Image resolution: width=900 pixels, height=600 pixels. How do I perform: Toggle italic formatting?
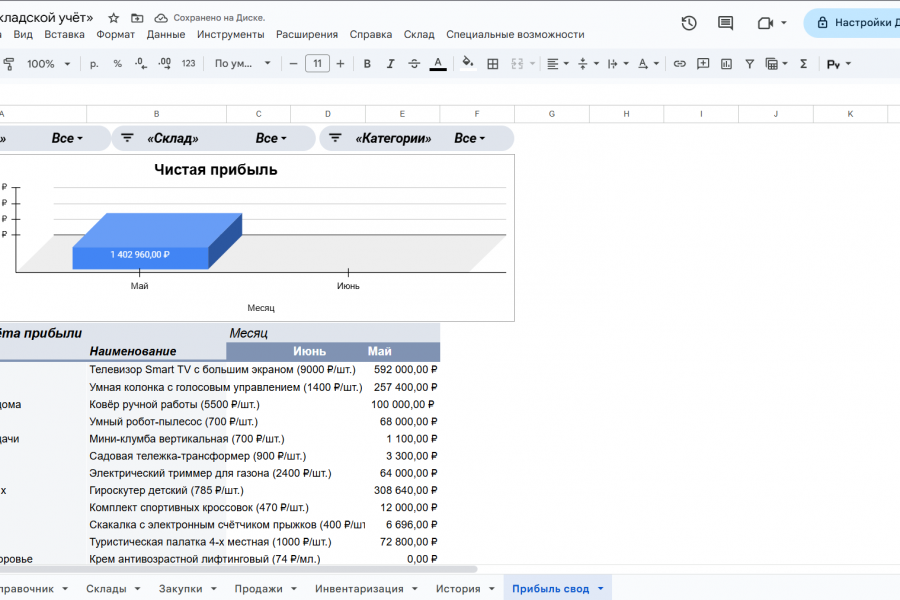coord(390,64)
